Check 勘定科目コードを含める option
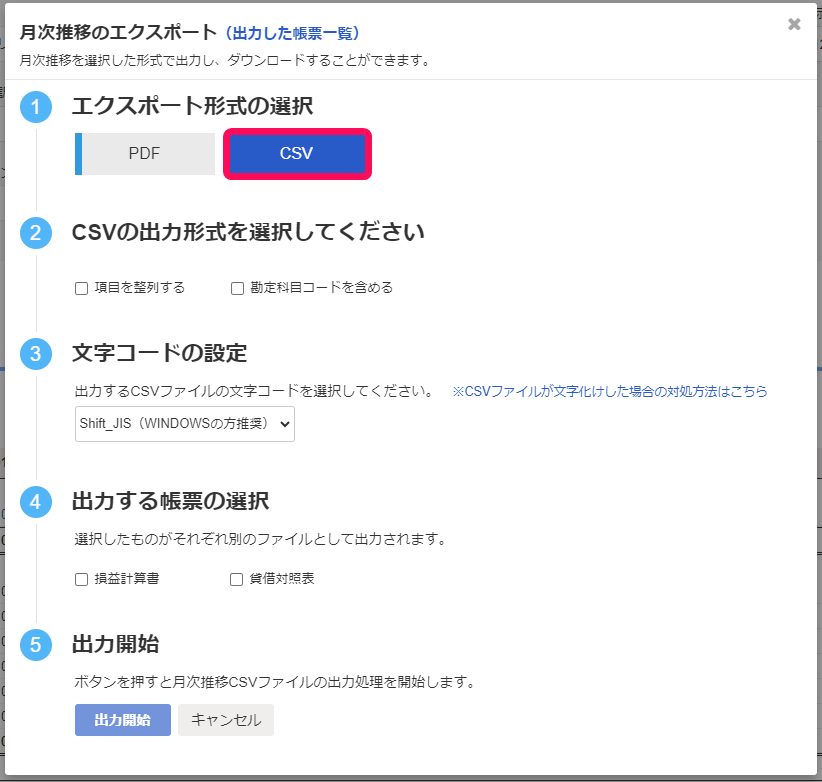 tap(237, 288)
